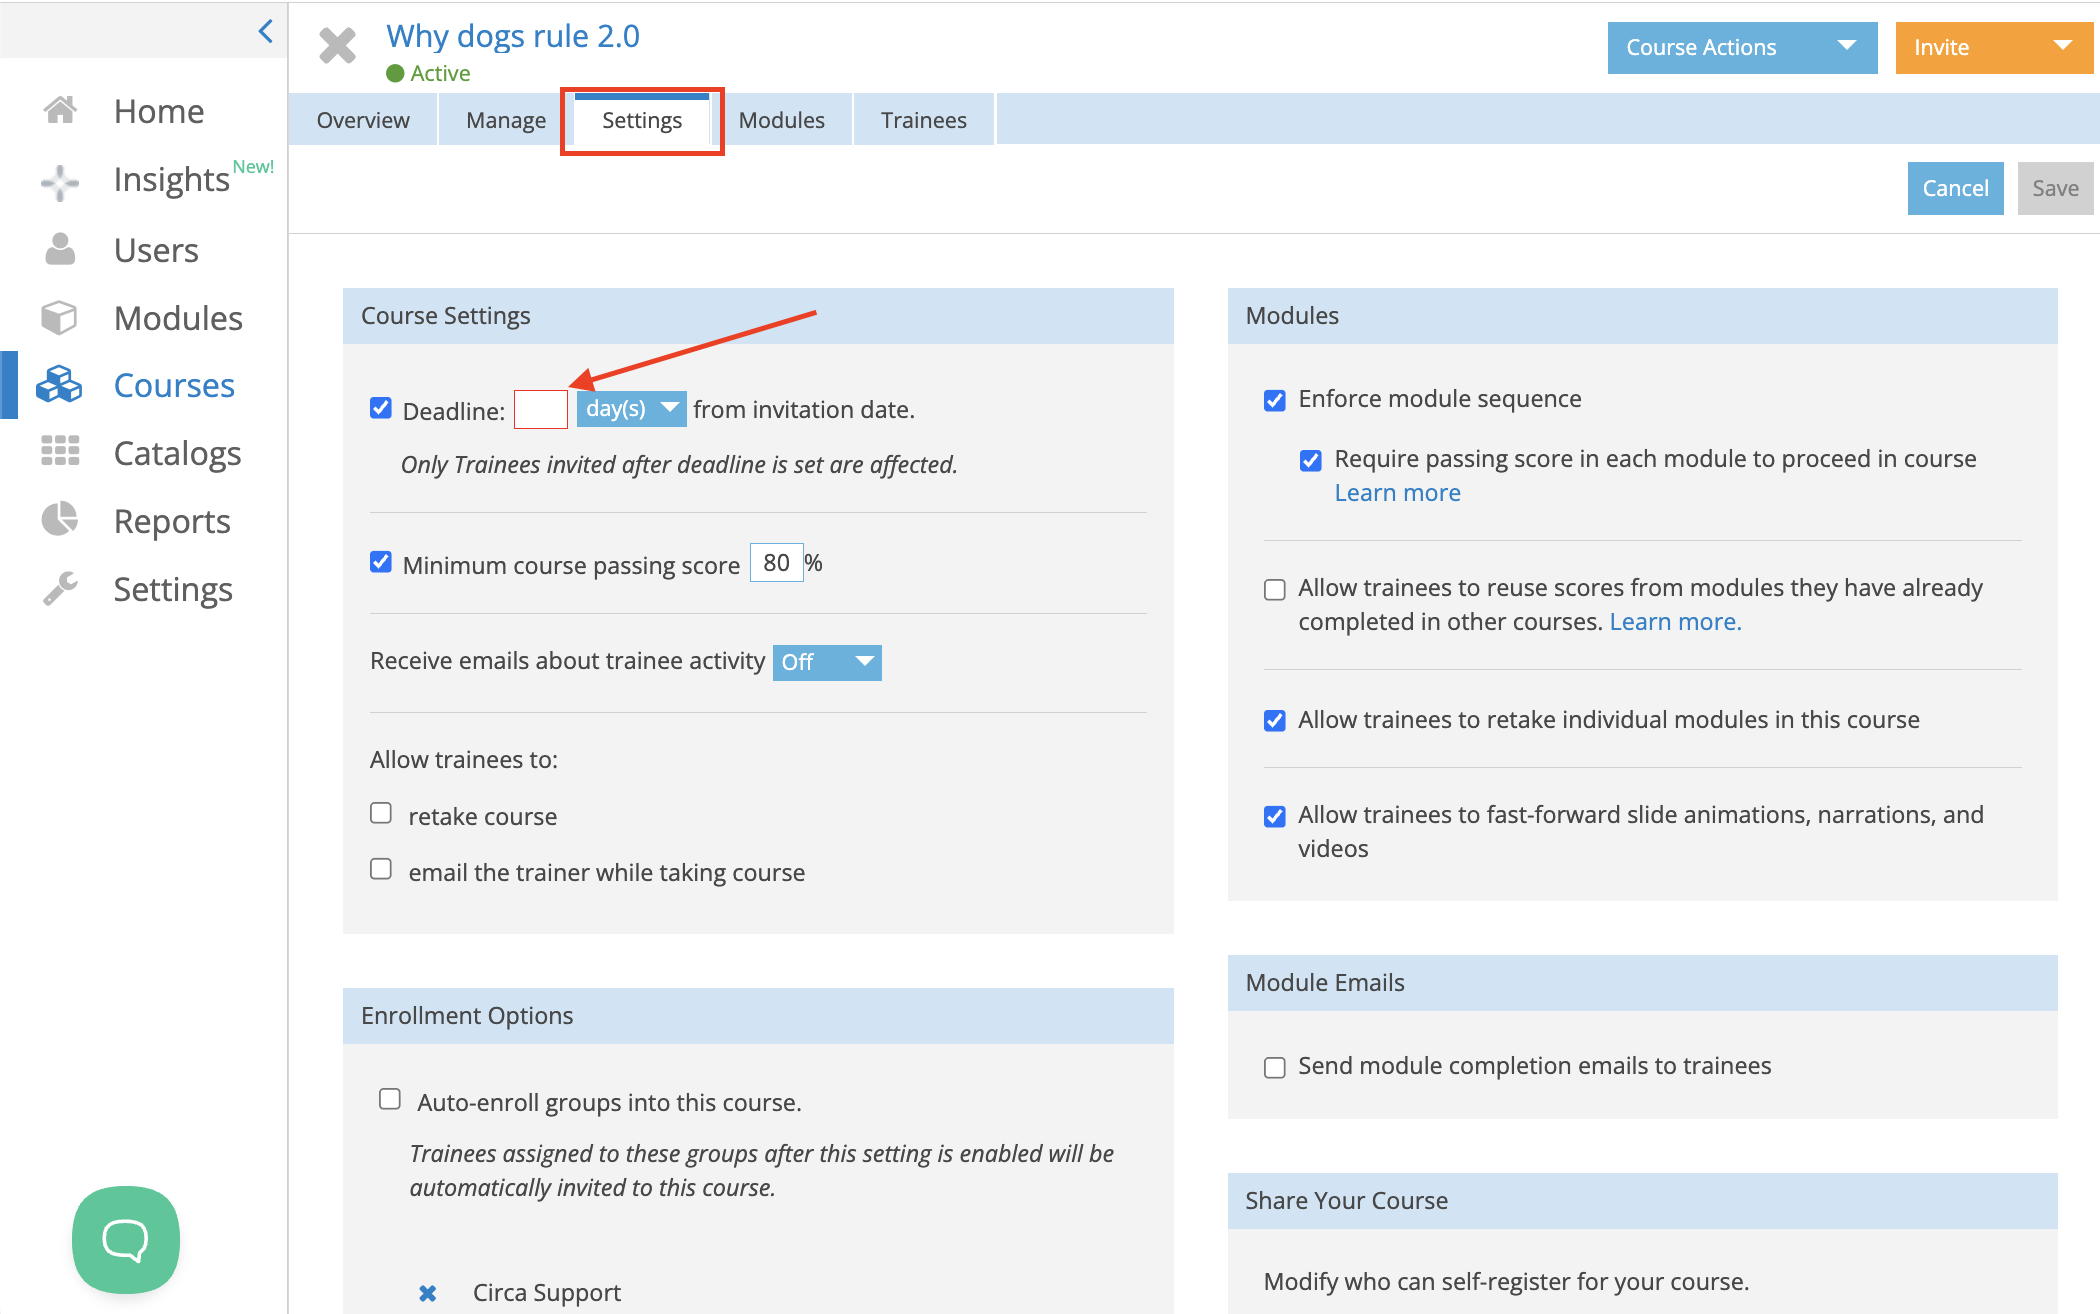This screenshot has width=2100, height=1314.
Task: Click the passing score 80 input field
Action: 777,563
